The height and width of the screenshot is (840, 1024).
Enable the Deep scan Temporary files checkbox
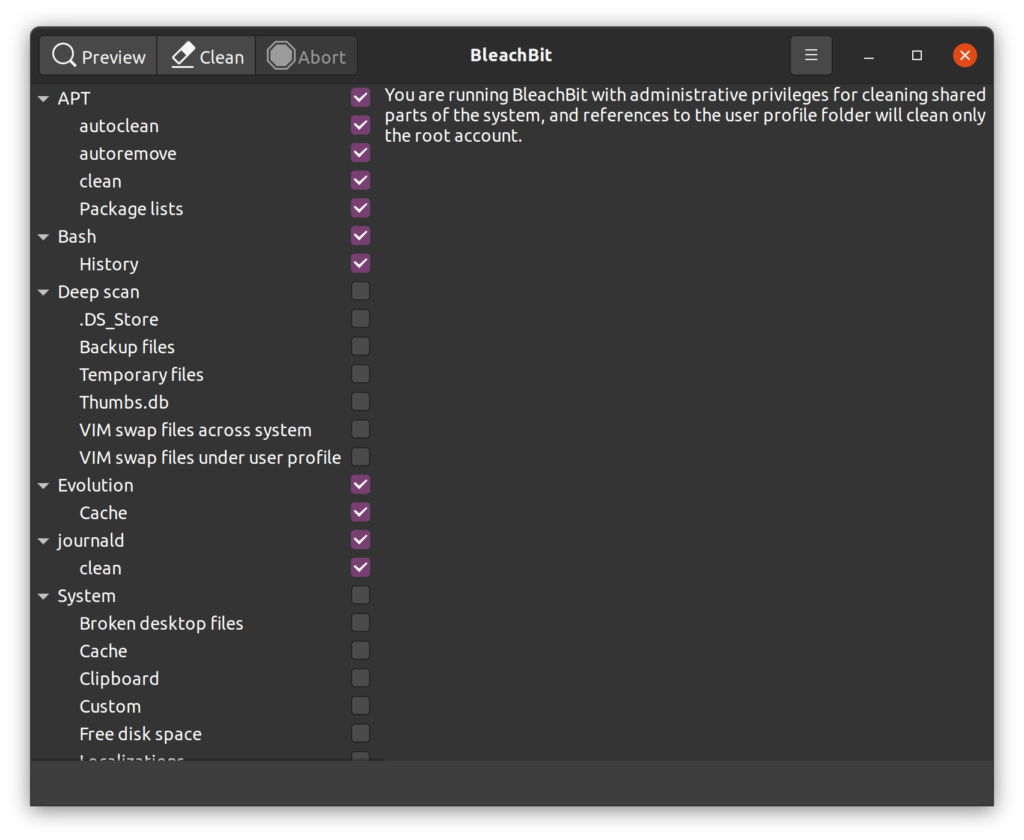coord(361,374)
